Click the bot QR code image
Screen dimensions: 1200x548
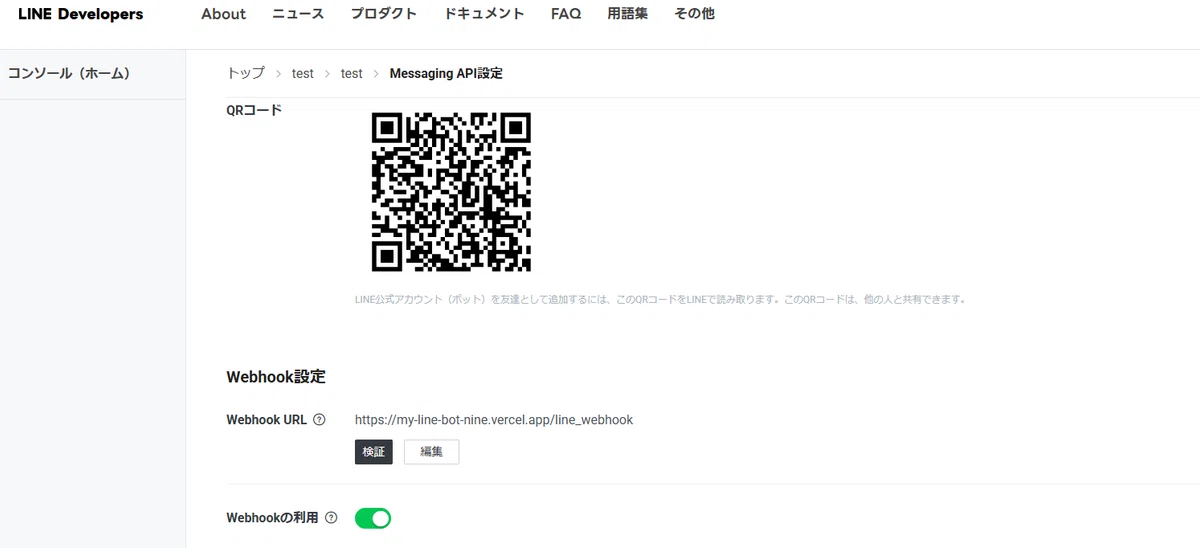(x=451, y=192)
